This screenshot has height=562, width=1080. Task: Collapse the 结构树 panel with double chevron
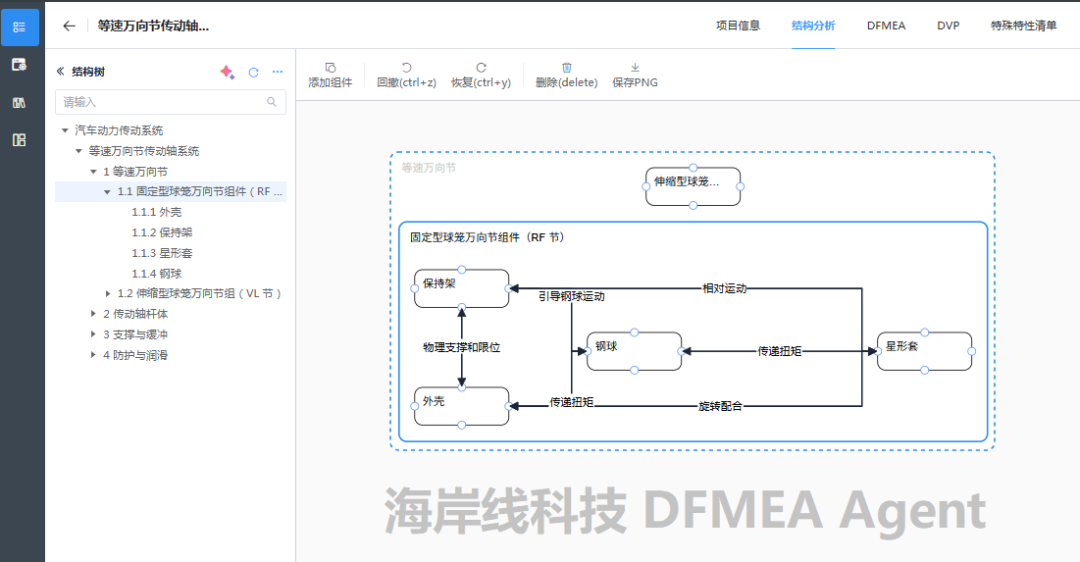click(60, 71)
